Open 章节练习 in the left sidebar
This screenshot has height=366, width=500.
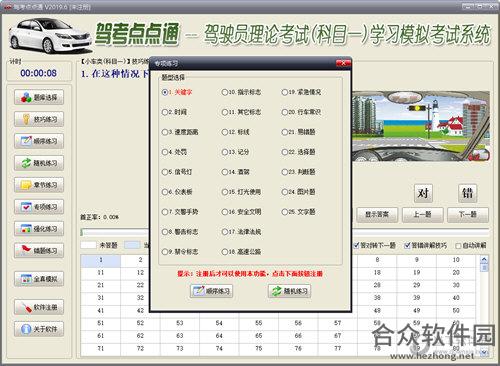(39, 185)
